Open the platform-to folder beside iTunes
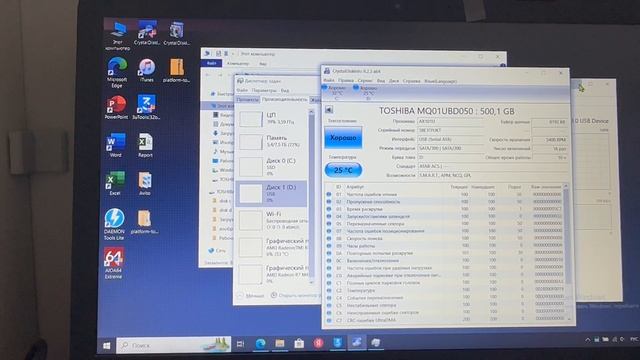Screen dimensions: 640x360 [176, 70]
